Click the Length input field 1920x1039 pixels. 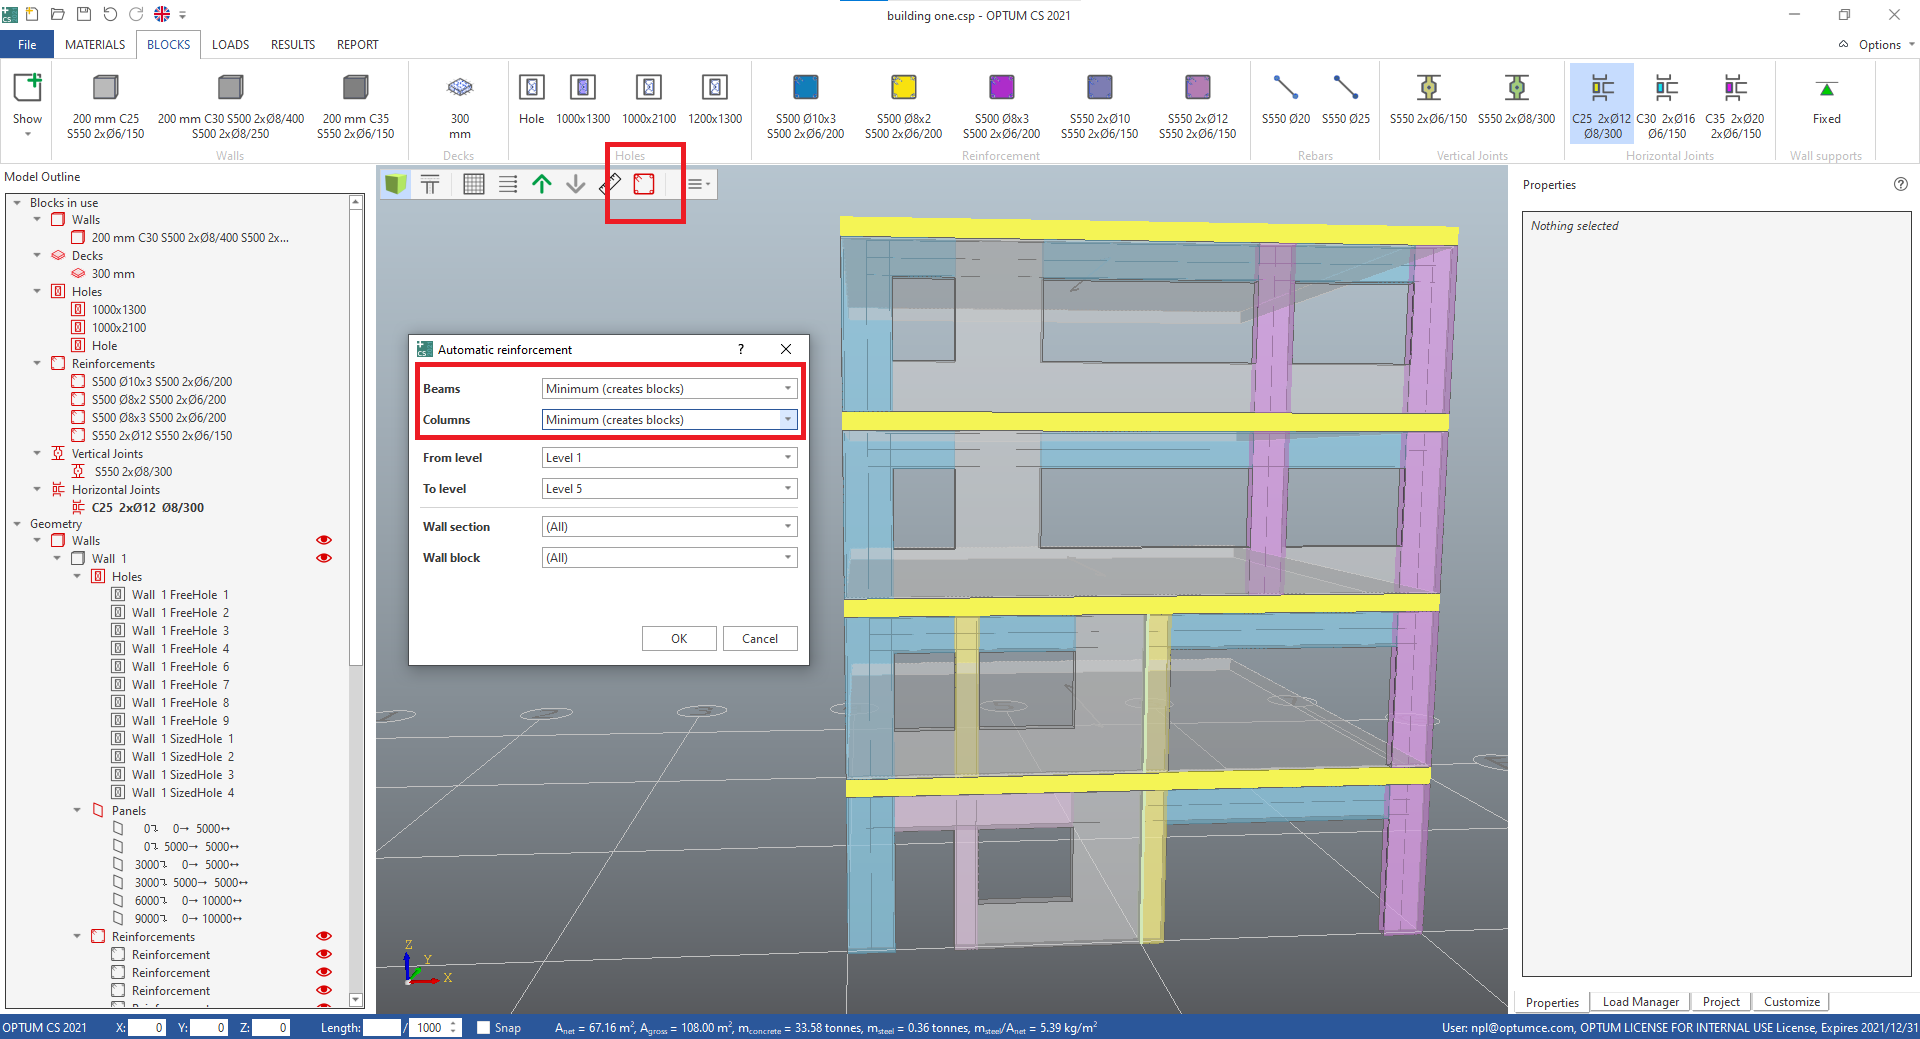381,1027
